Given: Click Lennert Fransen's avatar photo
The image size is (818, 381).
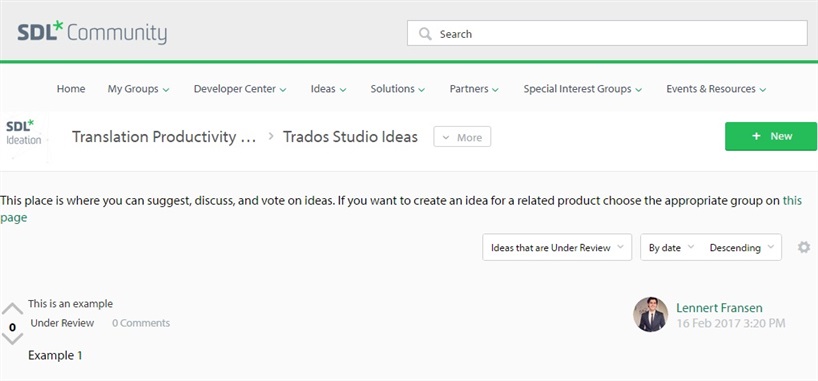Looking at the screenshot, I should (x=651, y=315).
